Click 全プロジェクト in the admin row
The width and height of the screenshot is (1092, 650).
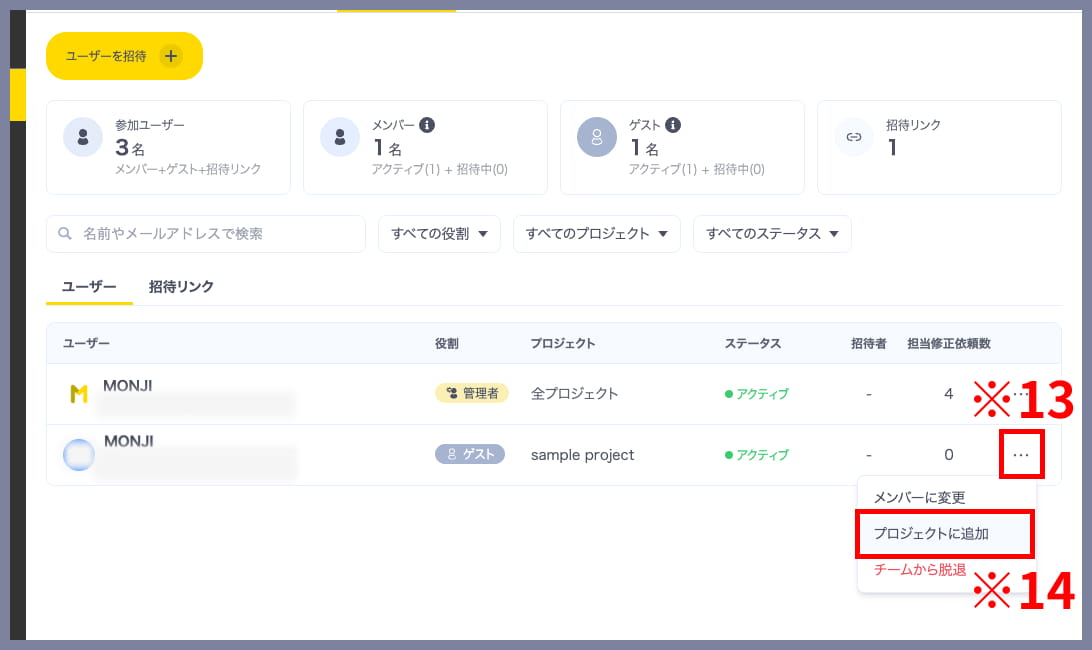575,394
